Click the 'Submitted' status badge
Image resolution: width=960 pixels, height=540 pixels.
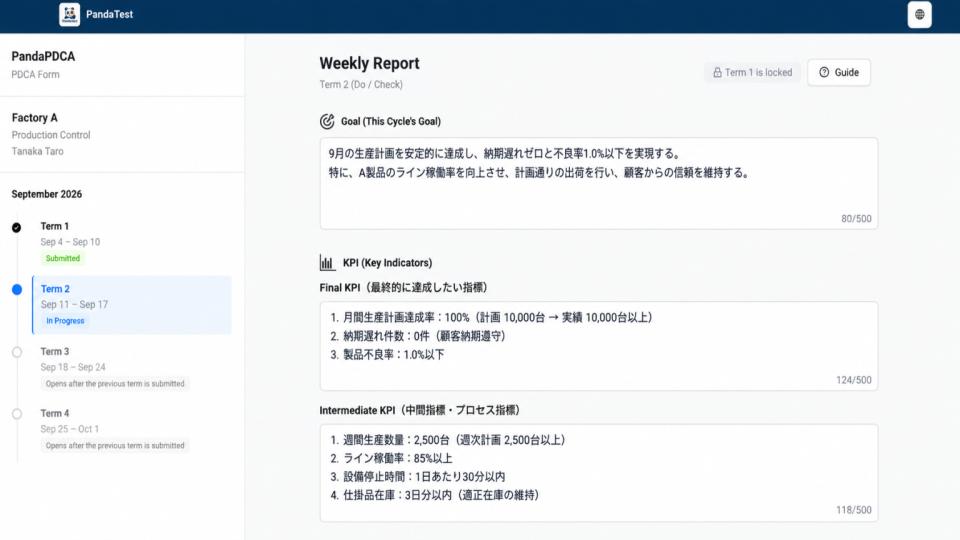[62, 258]
